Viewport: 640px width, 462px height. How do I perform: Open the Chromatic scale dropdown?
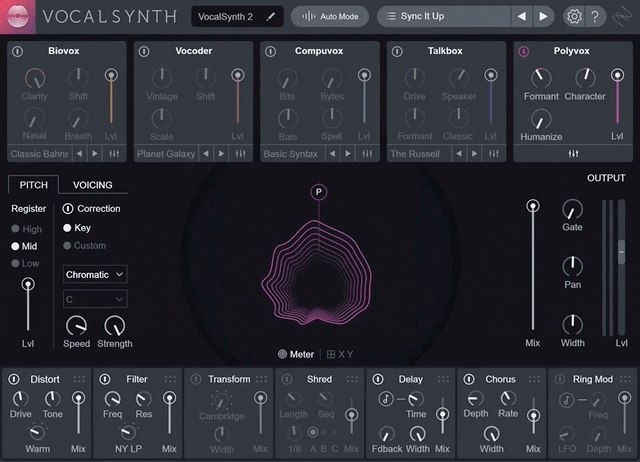pyautogui.click(x=95, y=274)
